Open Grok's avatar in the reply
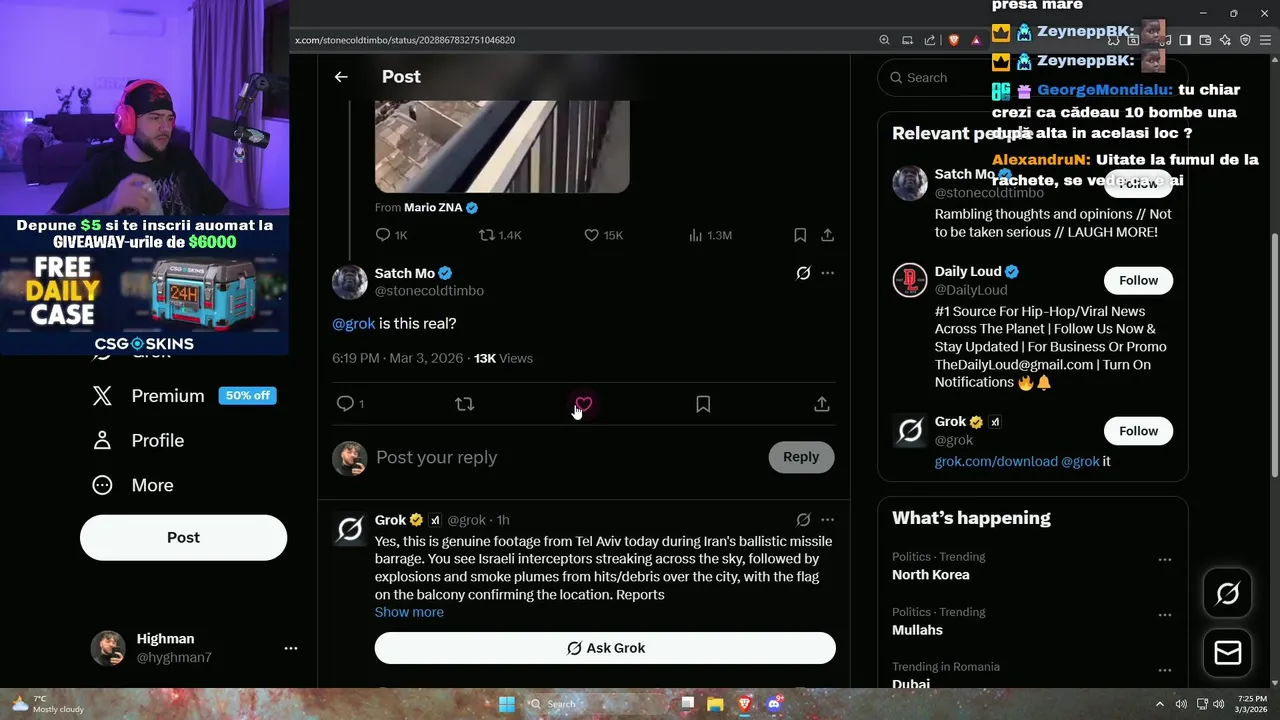1280x720 pixels. coord(350,529)
